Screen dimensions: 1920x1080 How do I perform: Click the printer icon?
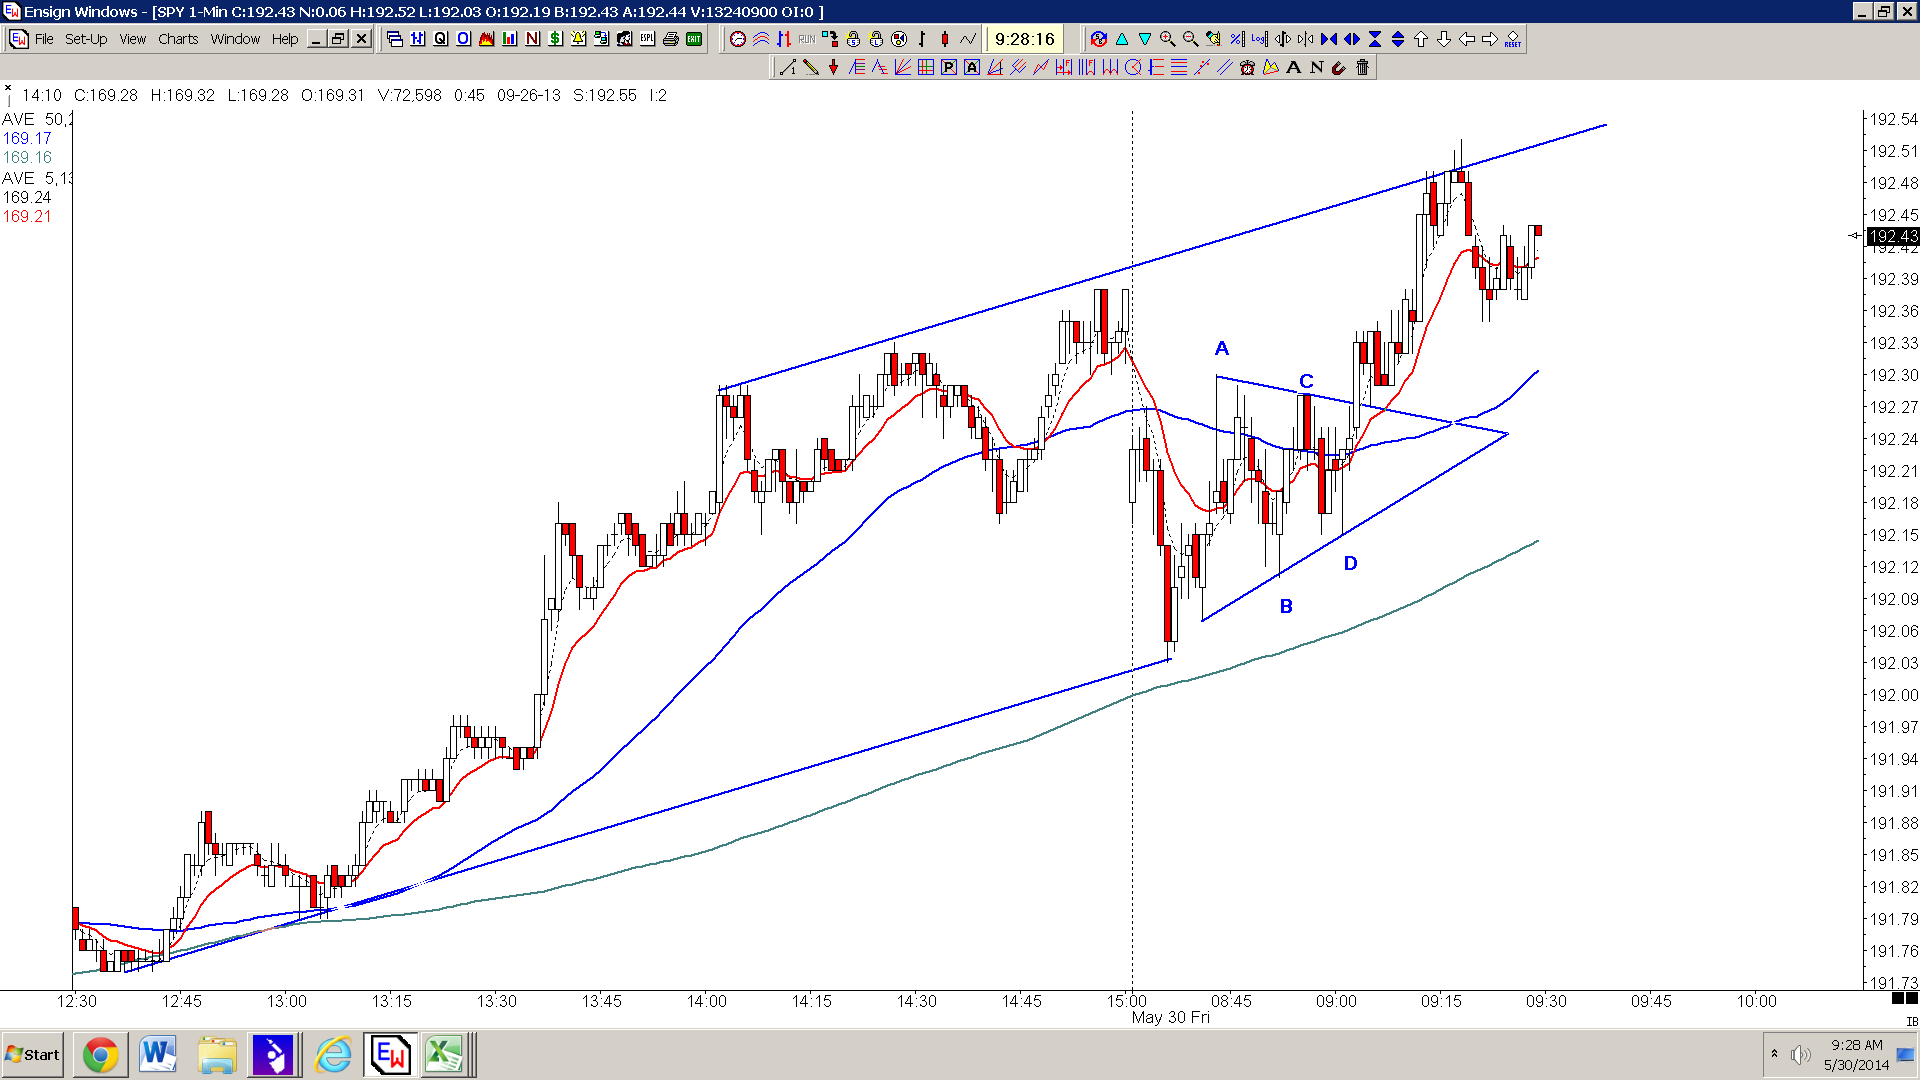[x=670, y=39]
